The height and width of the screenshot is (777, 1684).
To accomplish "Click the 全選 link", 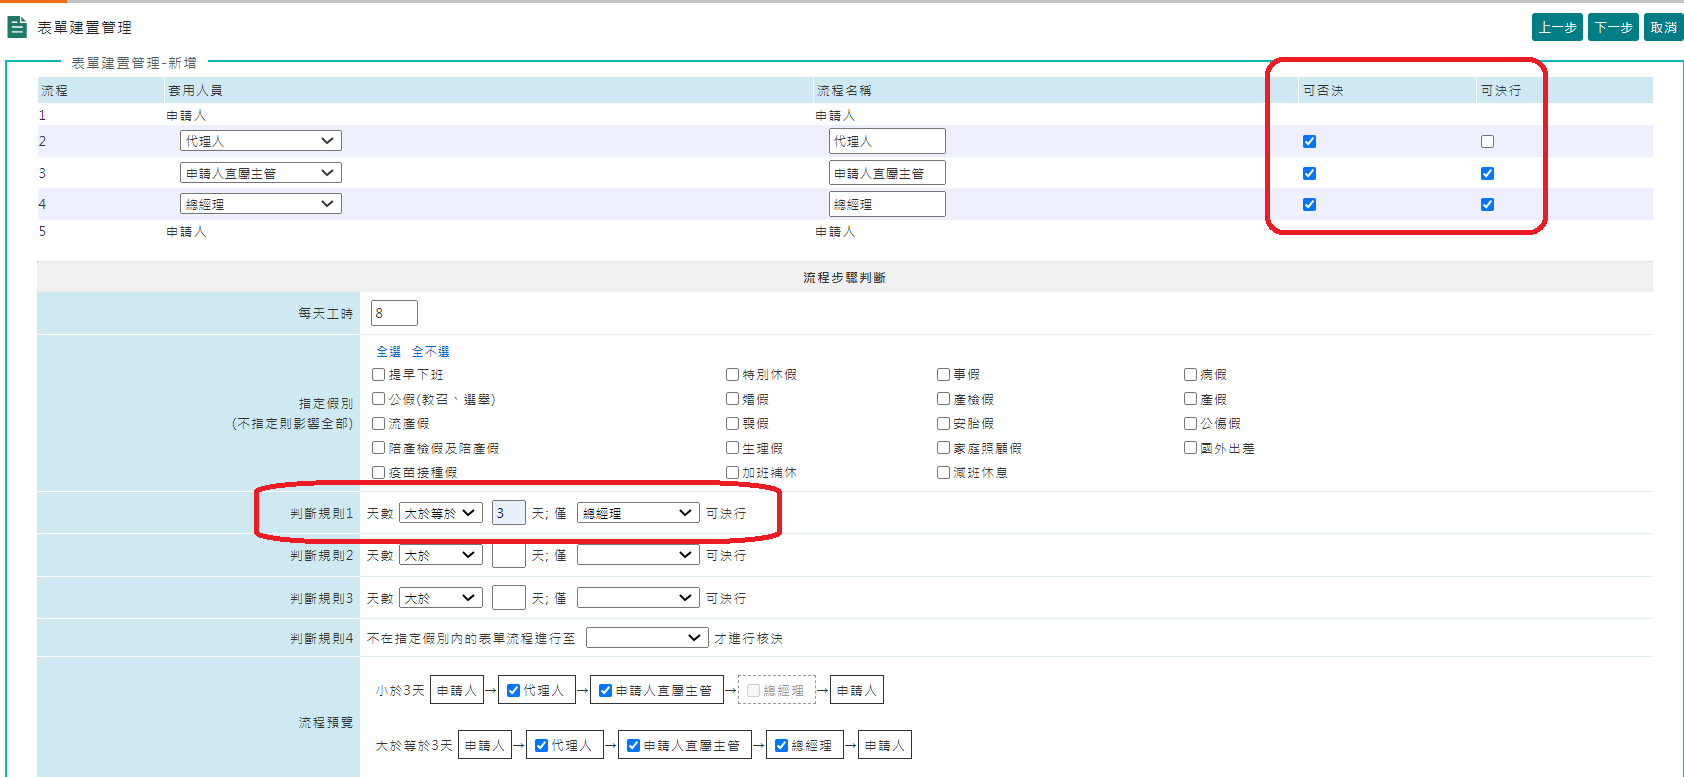I will 388,352.
